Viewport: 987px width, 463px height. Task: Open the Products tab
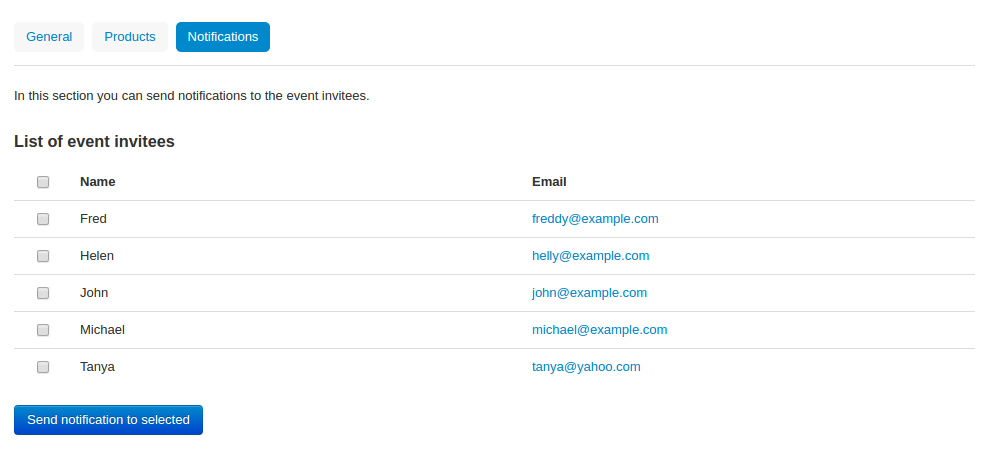130,37
